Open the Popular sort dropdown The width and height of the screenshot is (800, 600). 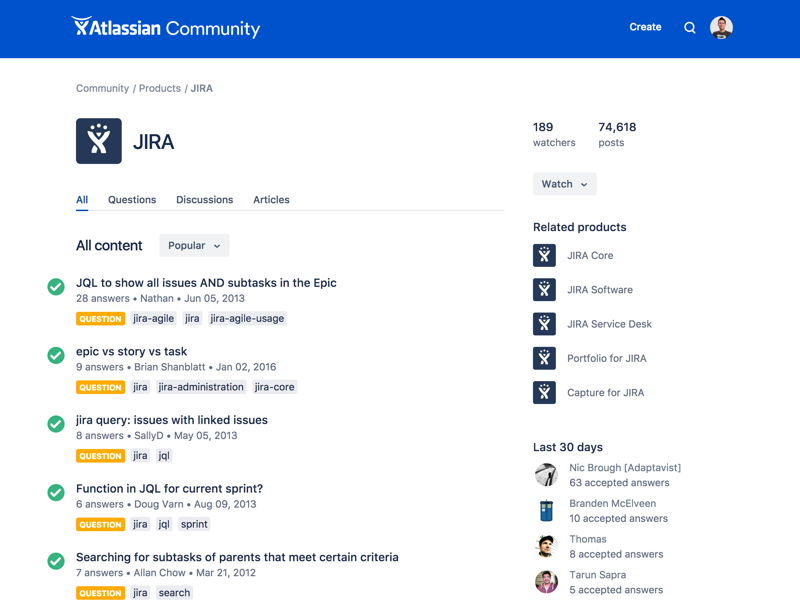194,245
